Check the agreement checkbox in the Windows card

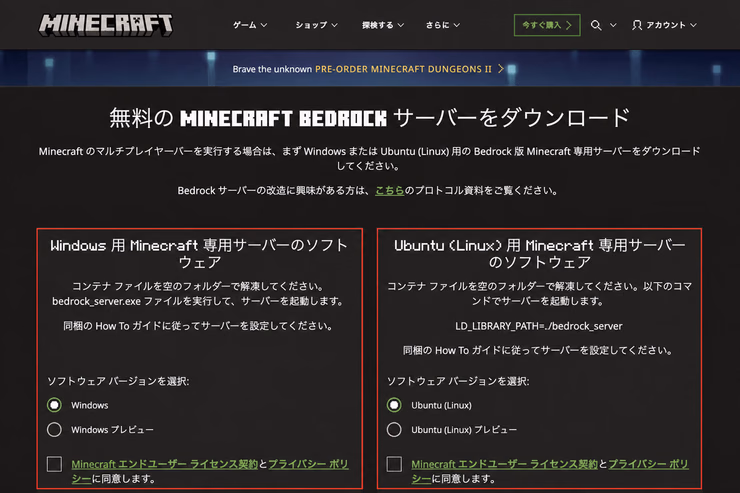[x=54, y=464]
